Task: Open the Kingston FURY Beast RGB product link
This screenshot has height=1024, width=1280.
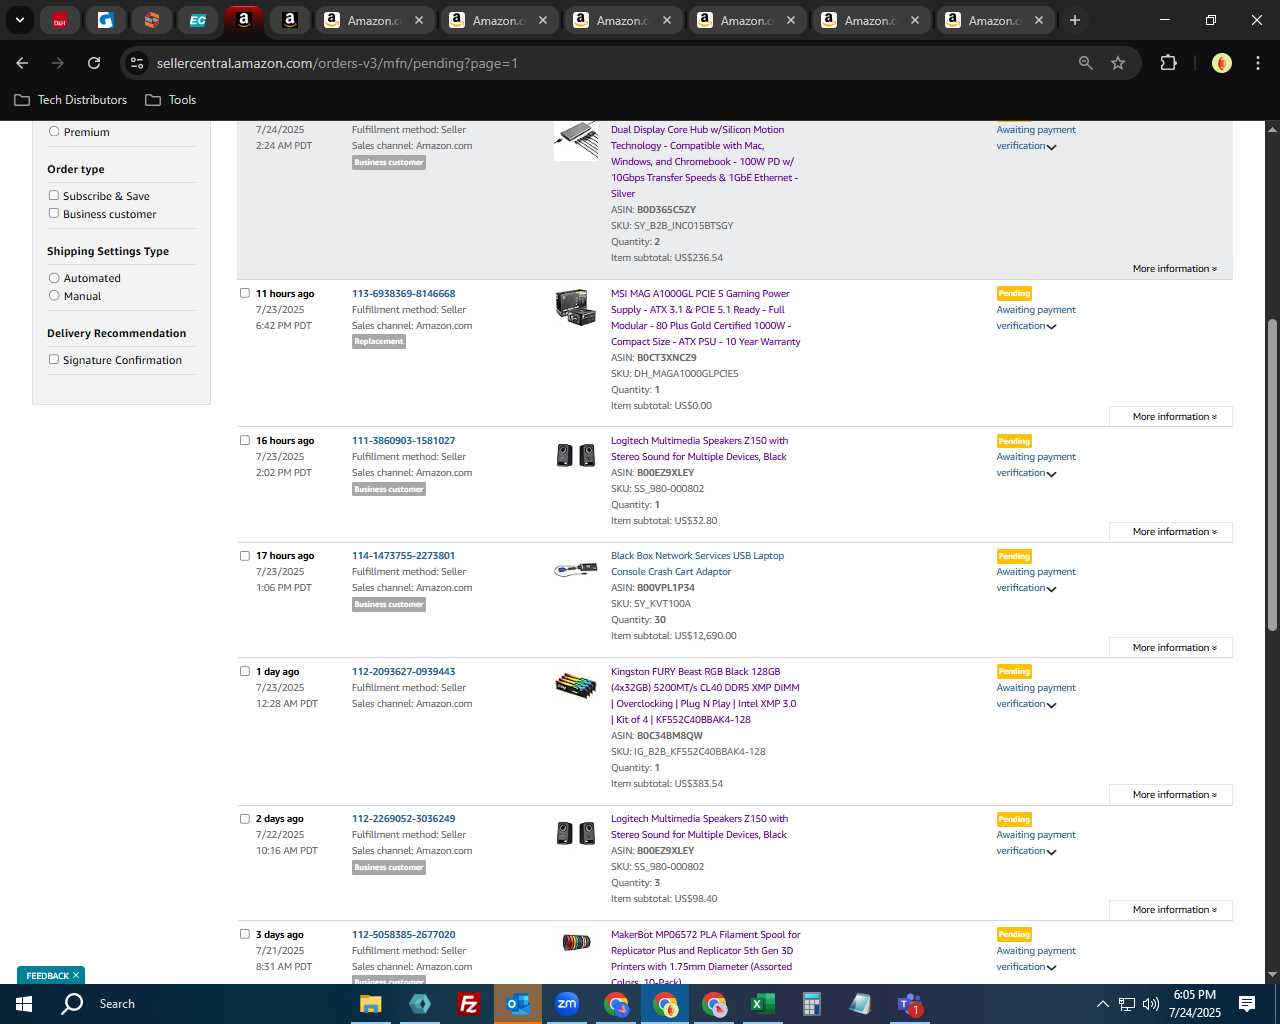Action: tap(705, 696)
